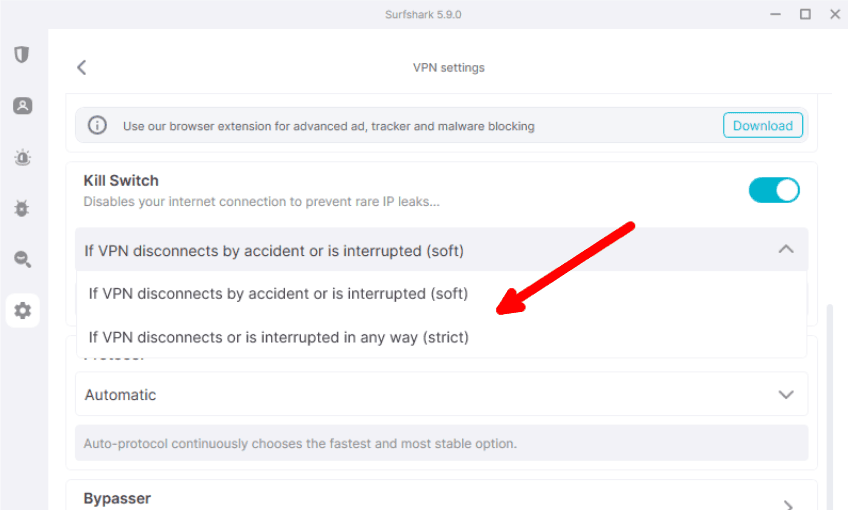850x510 pixels.
Task: Click Kill Switch description about IP leaks
Action: pyautogui.click(x=261, y=202)
